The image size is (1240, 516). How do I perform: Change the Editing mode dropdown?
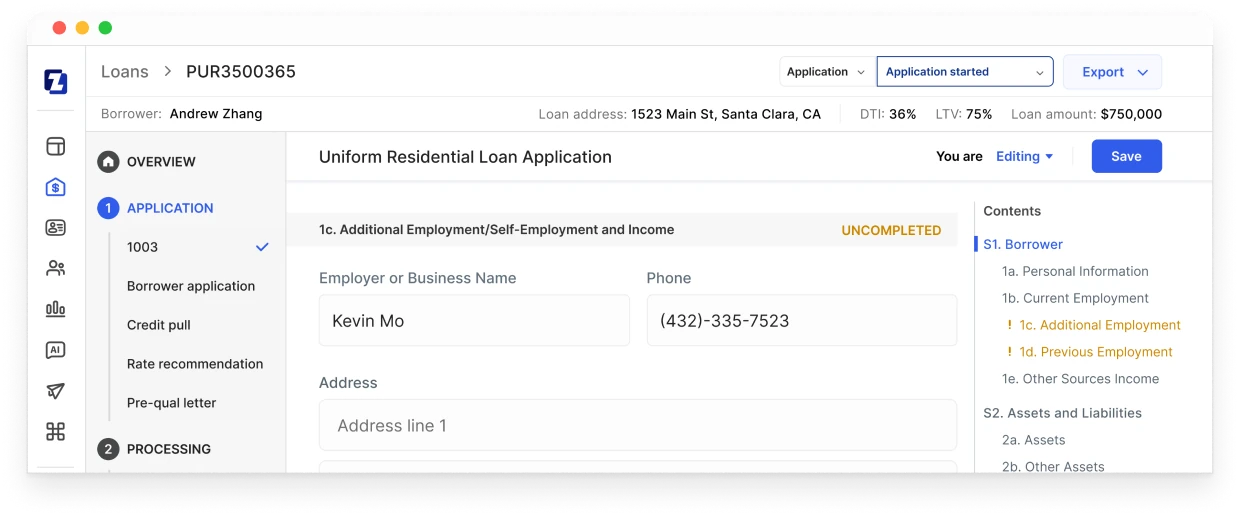coord(1025,157)
